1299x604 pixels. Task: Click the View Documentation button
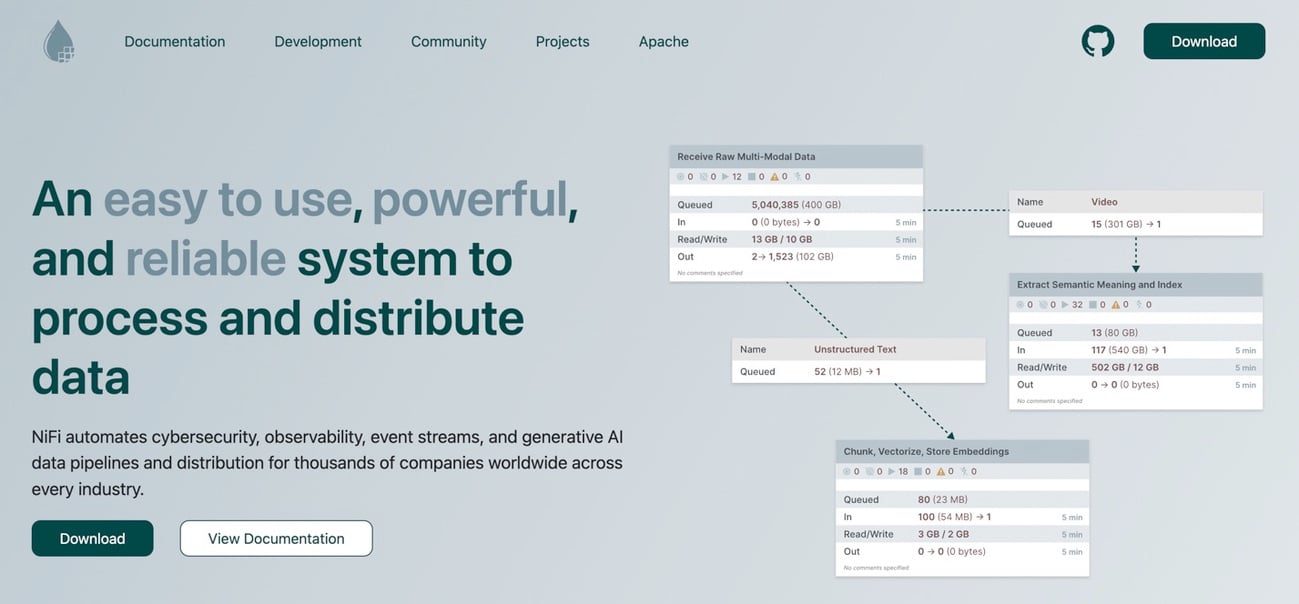point(275,538)
